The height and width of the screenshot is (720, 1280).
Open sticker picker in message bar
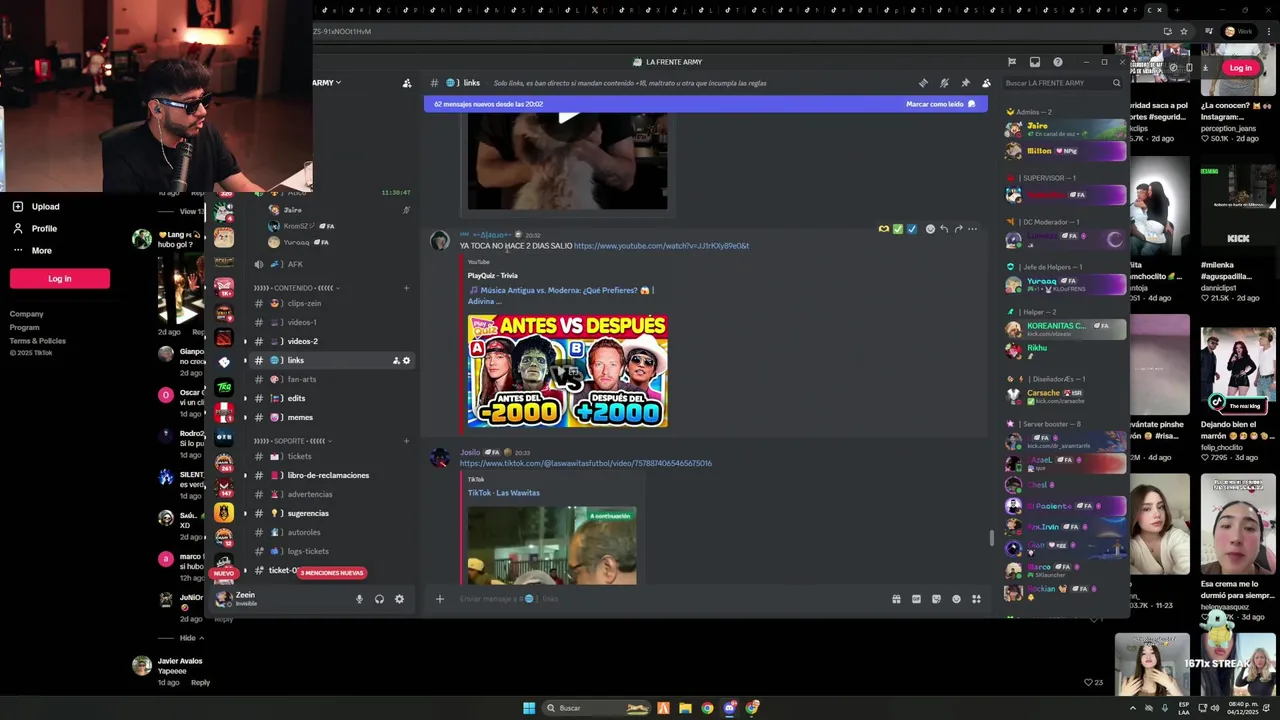(x=936, y=599)
